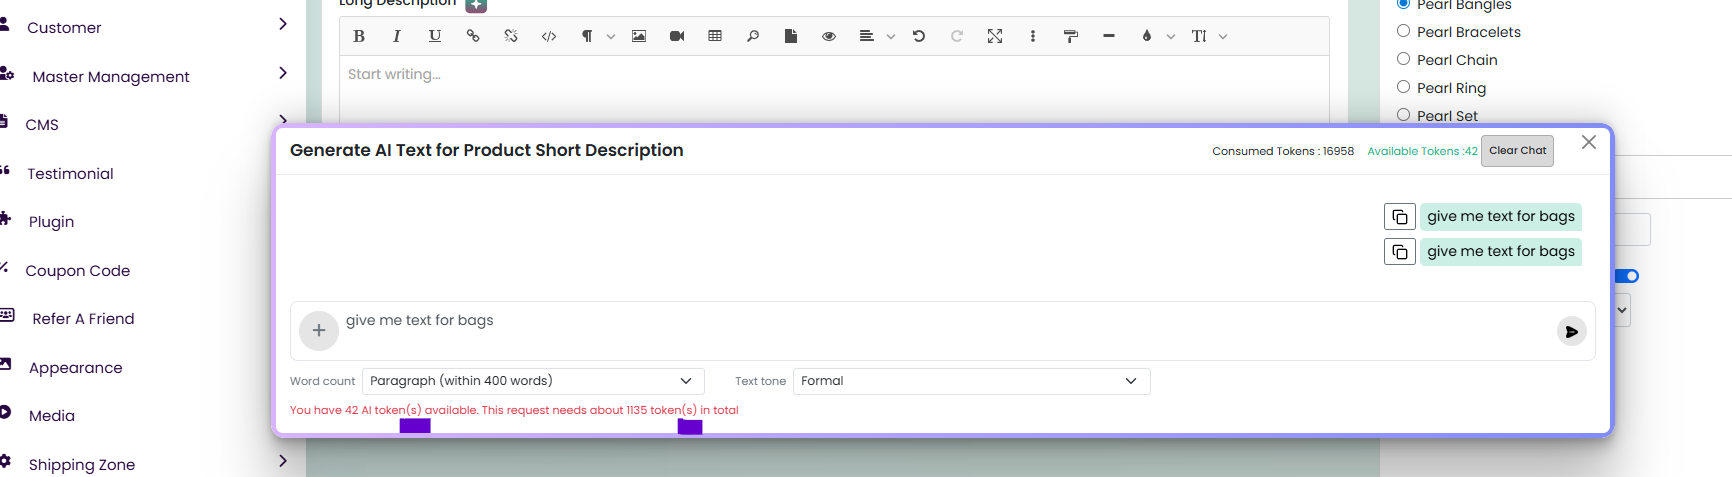Image resolution: width=1732 pixels, height=477 pixels.
Task: Open Appearance in sidebar
Action: click(76, 368)
